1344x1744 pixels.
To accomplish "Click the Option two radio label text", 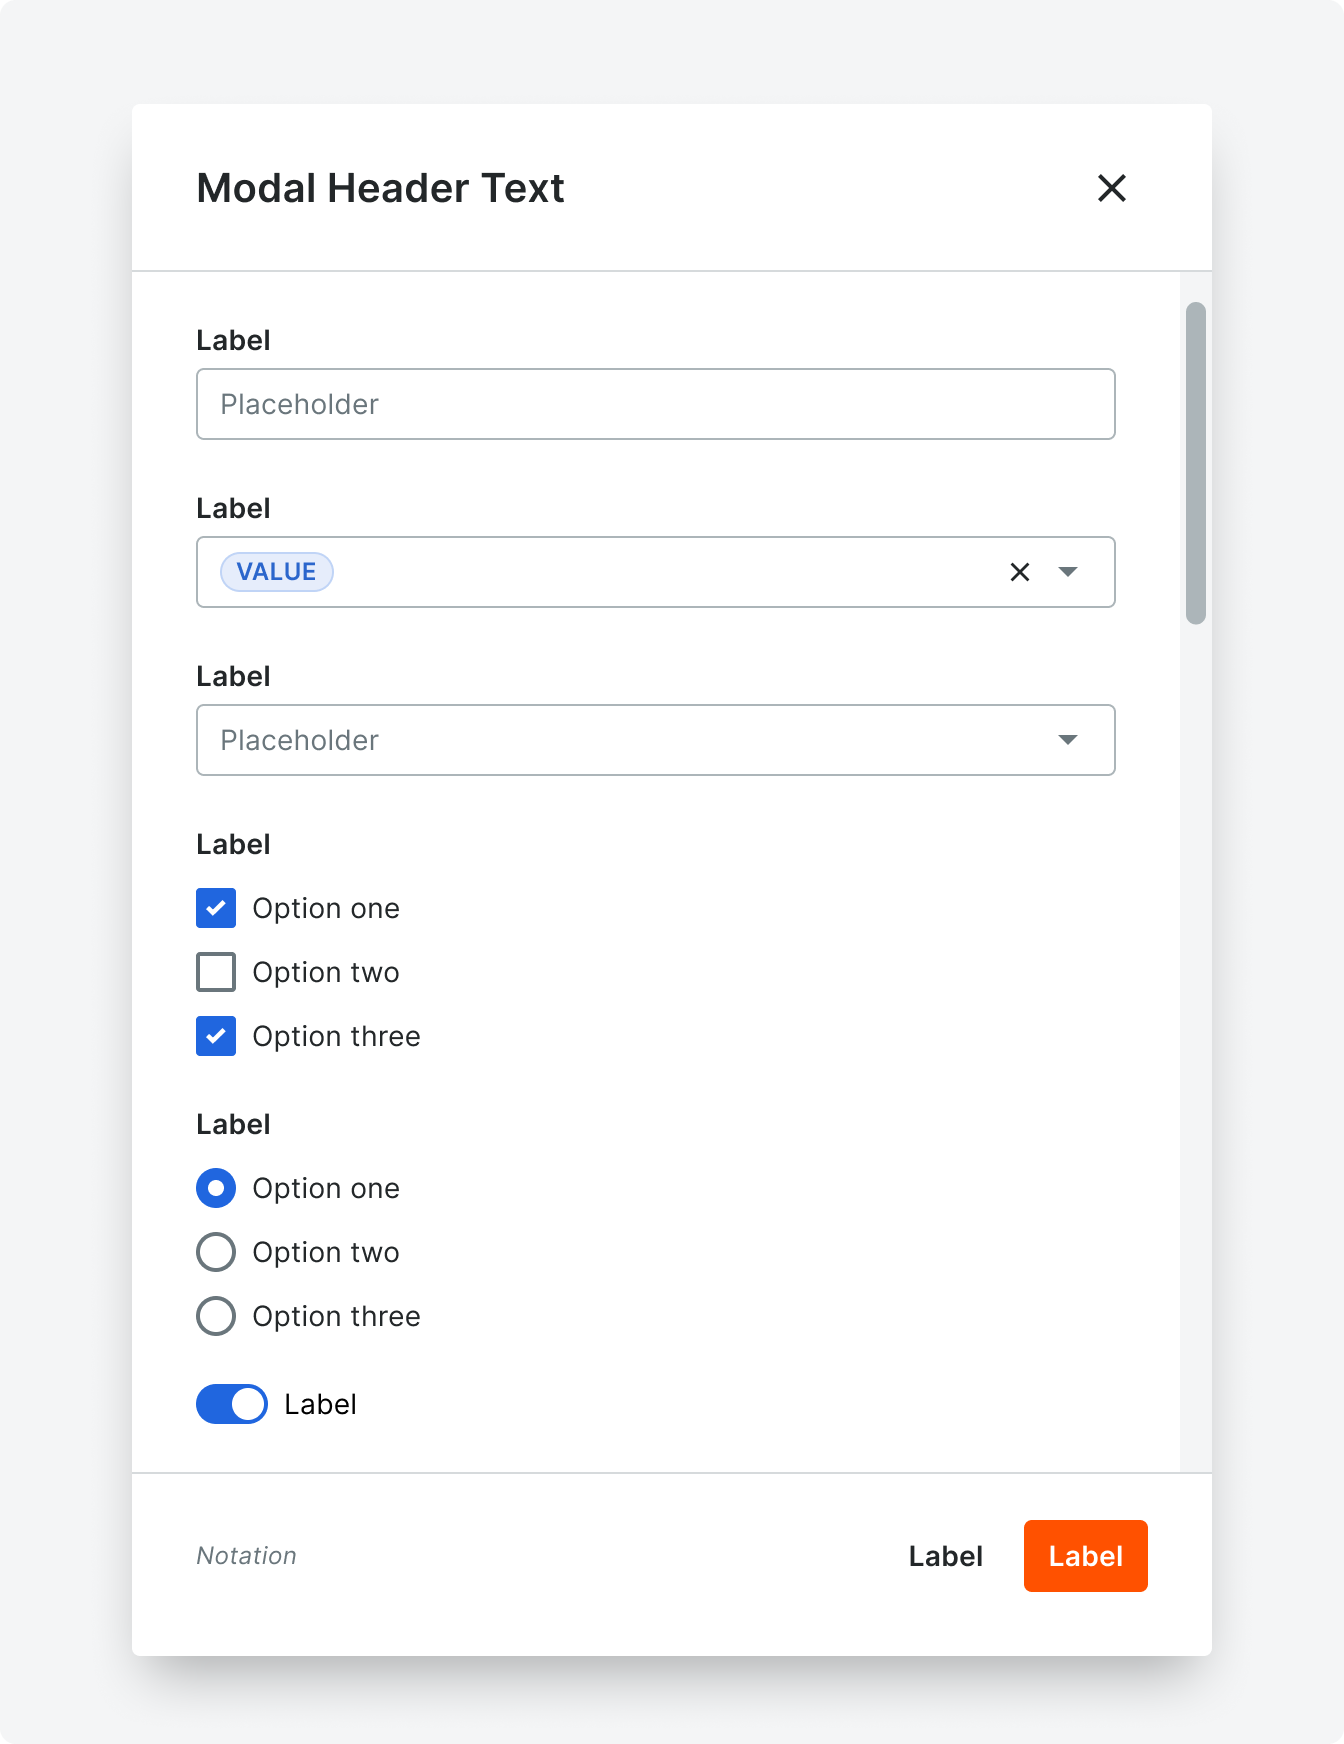I will point(325,1252).
